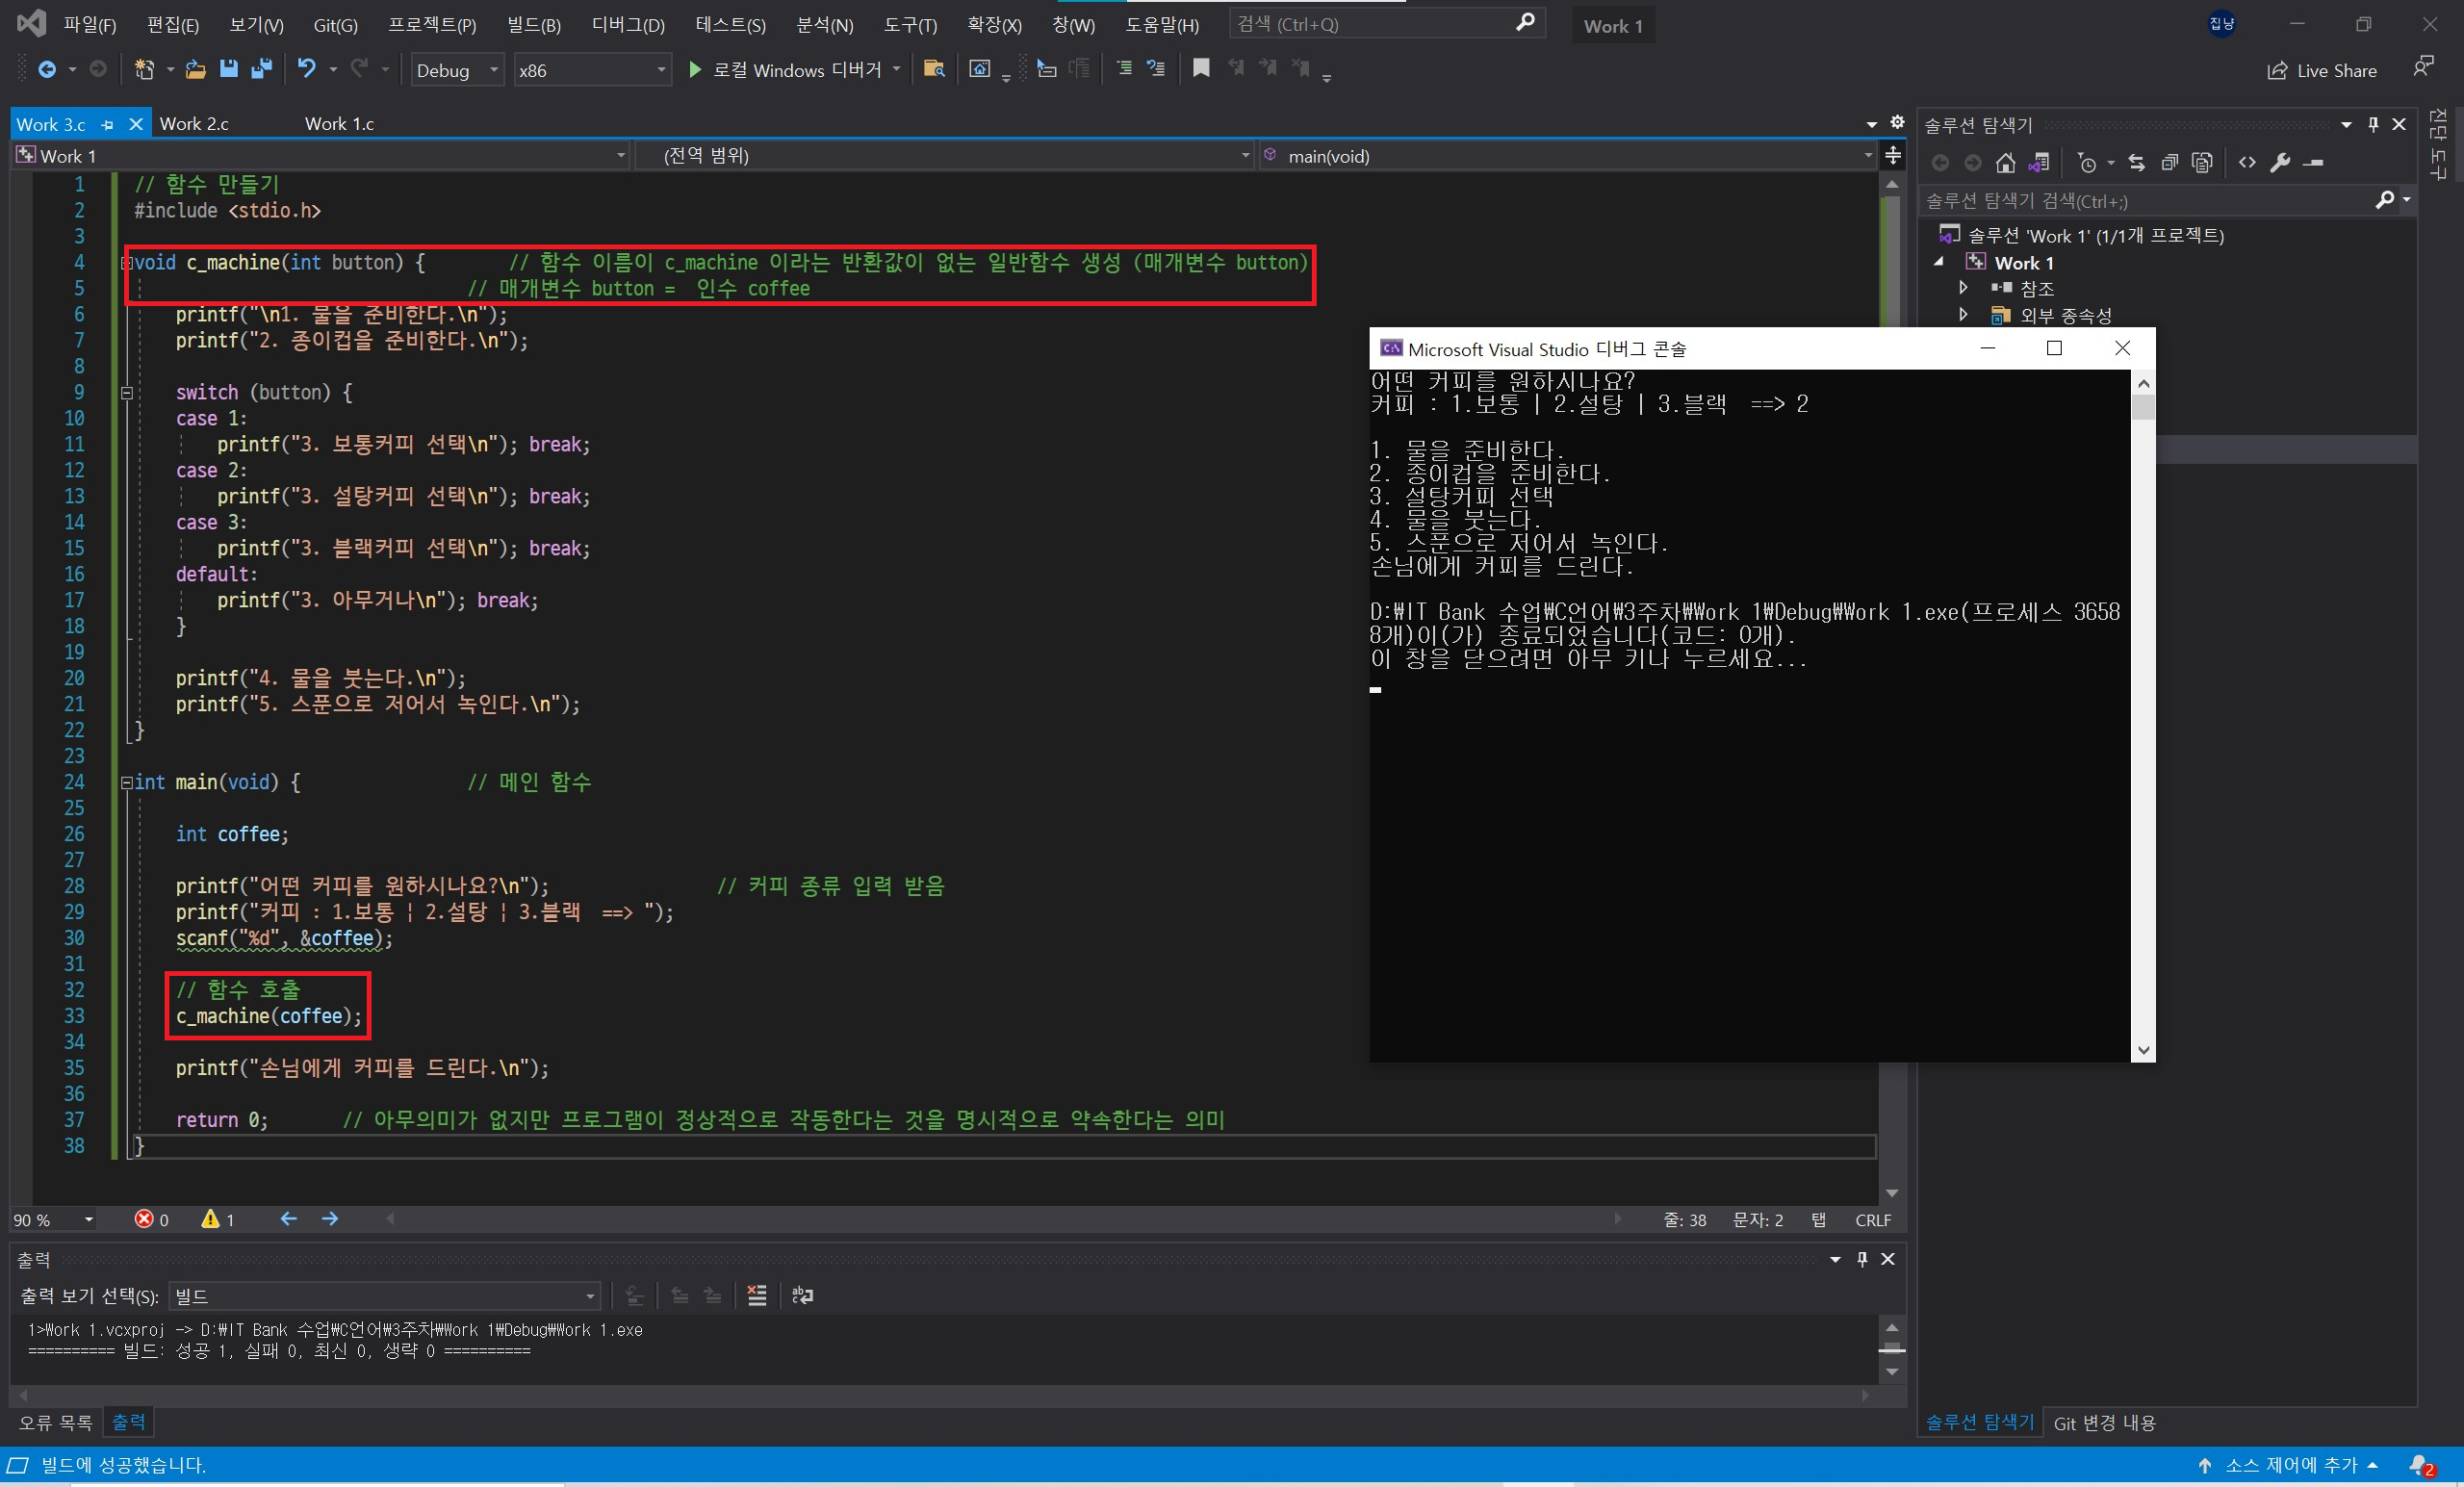Open the Find in Files icon
Image resolution: width=2464 pixels, height=1487 pixels.
coord(934,69)
